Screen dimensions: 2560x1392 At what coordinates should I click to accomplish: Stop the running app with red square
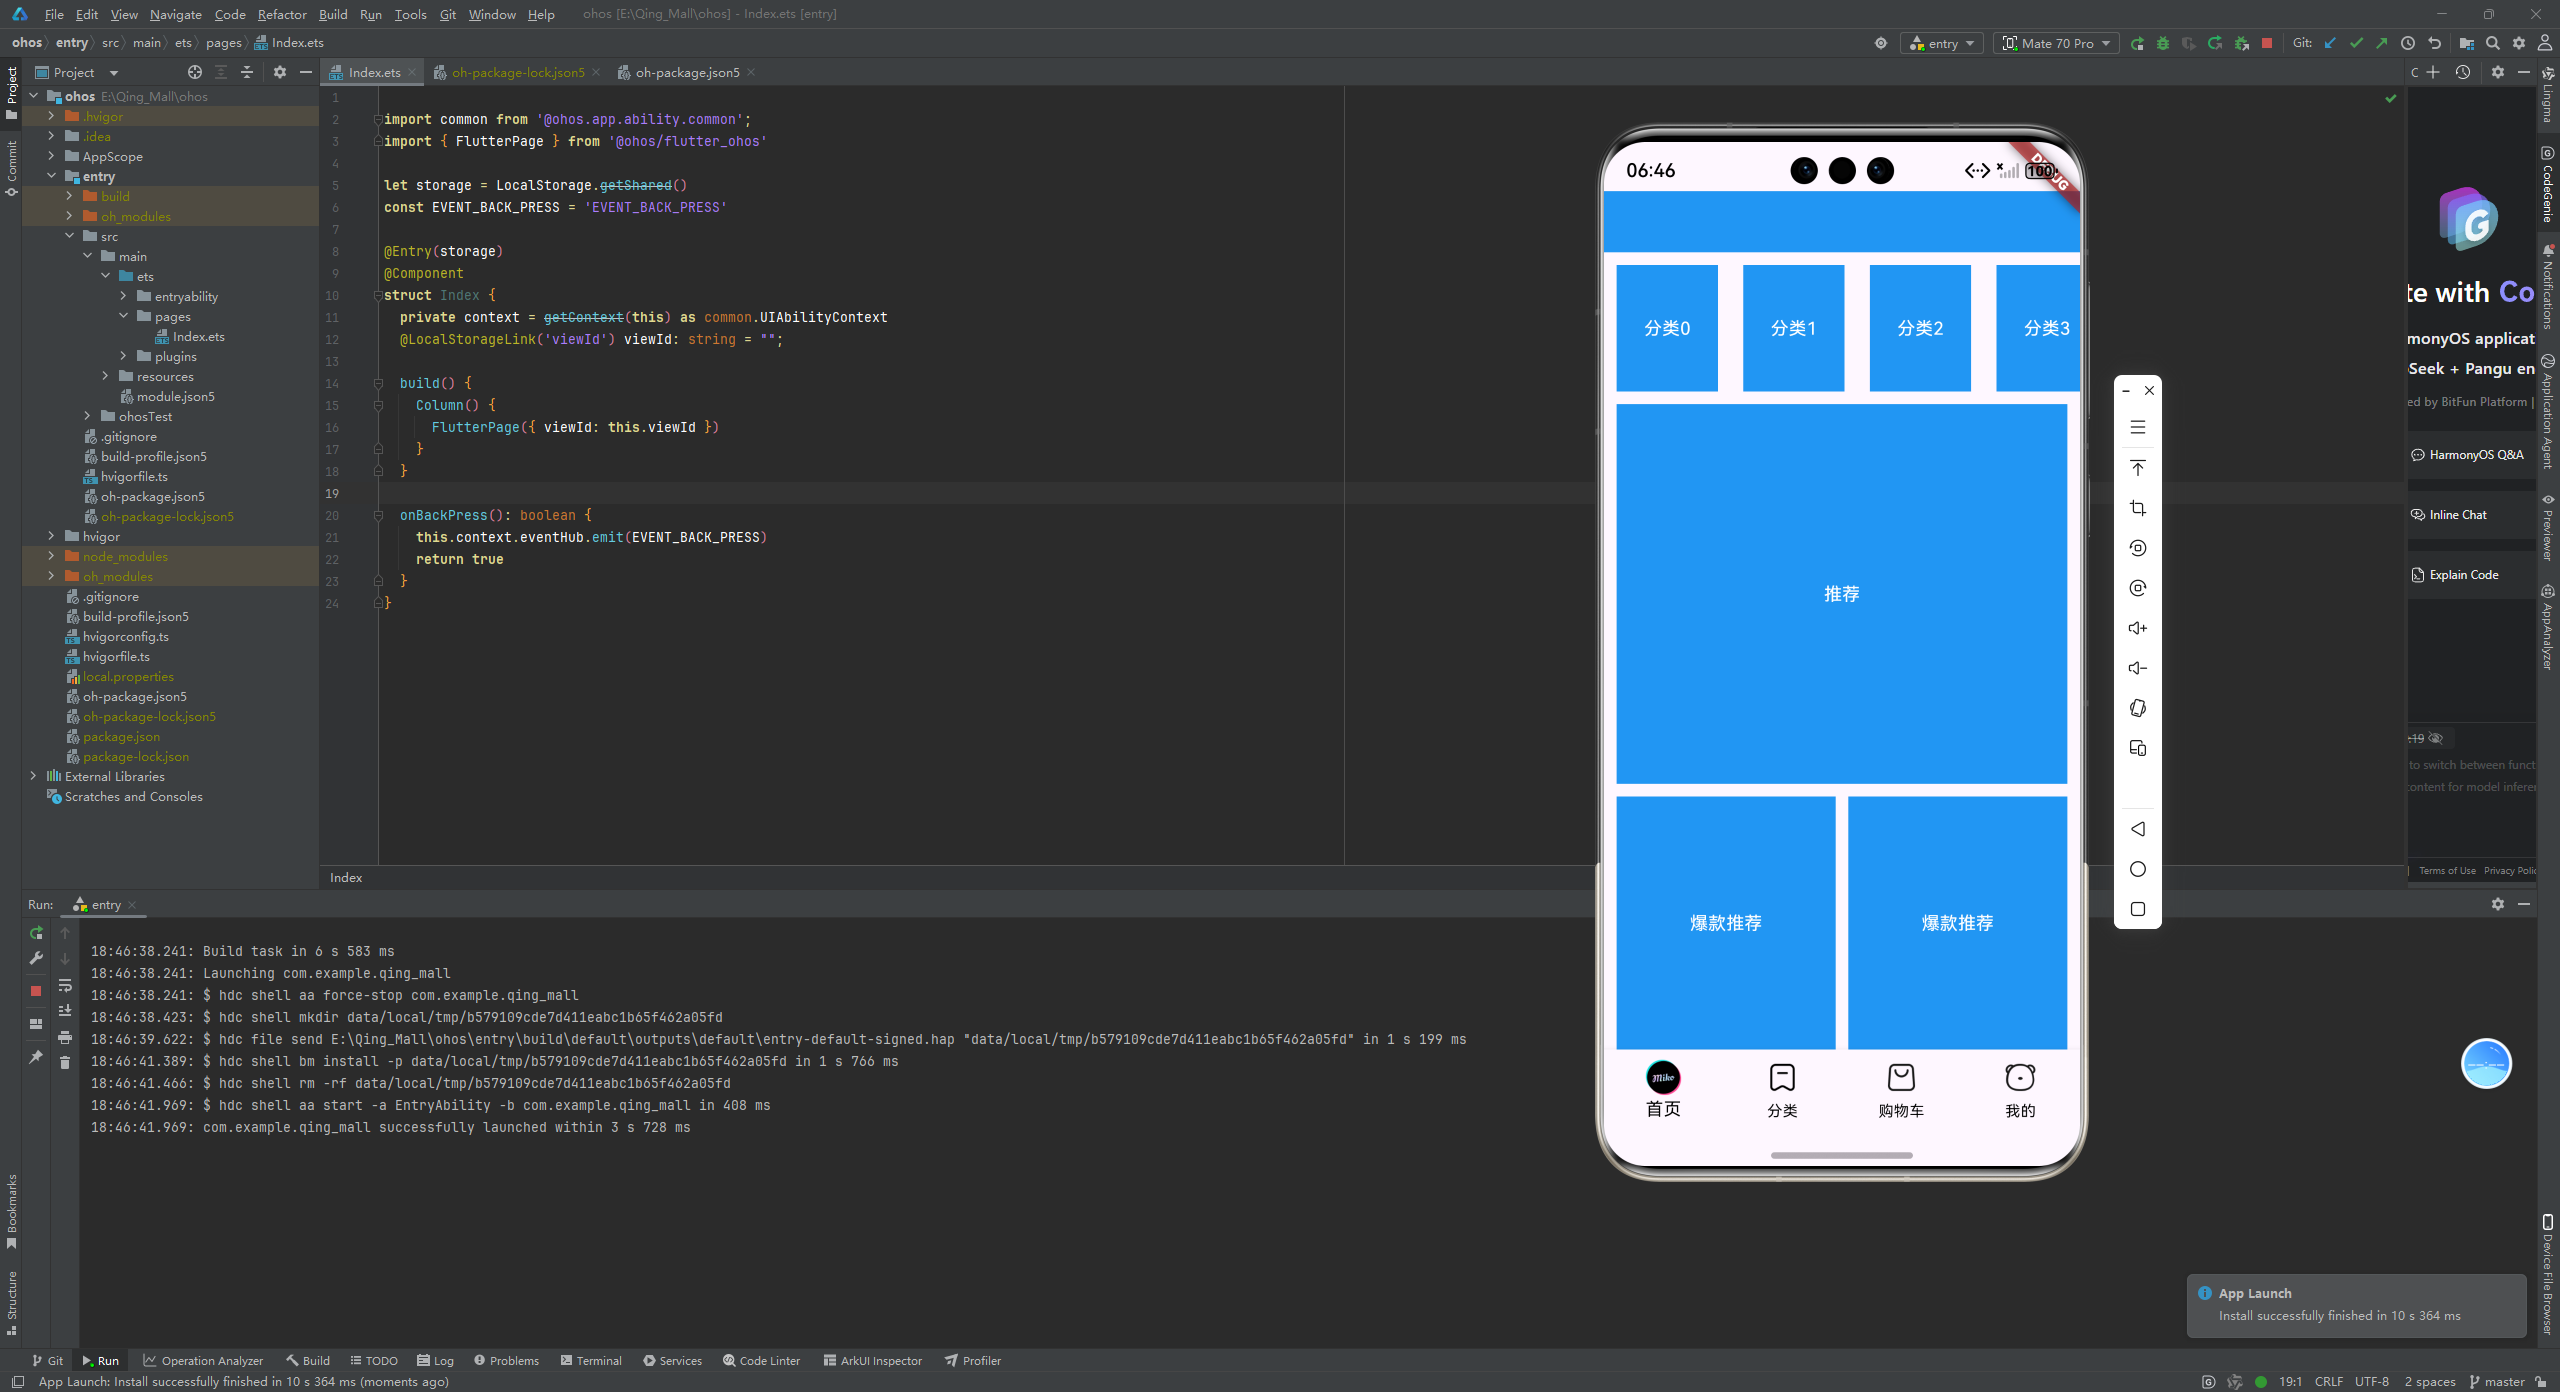coord(2267,43)
